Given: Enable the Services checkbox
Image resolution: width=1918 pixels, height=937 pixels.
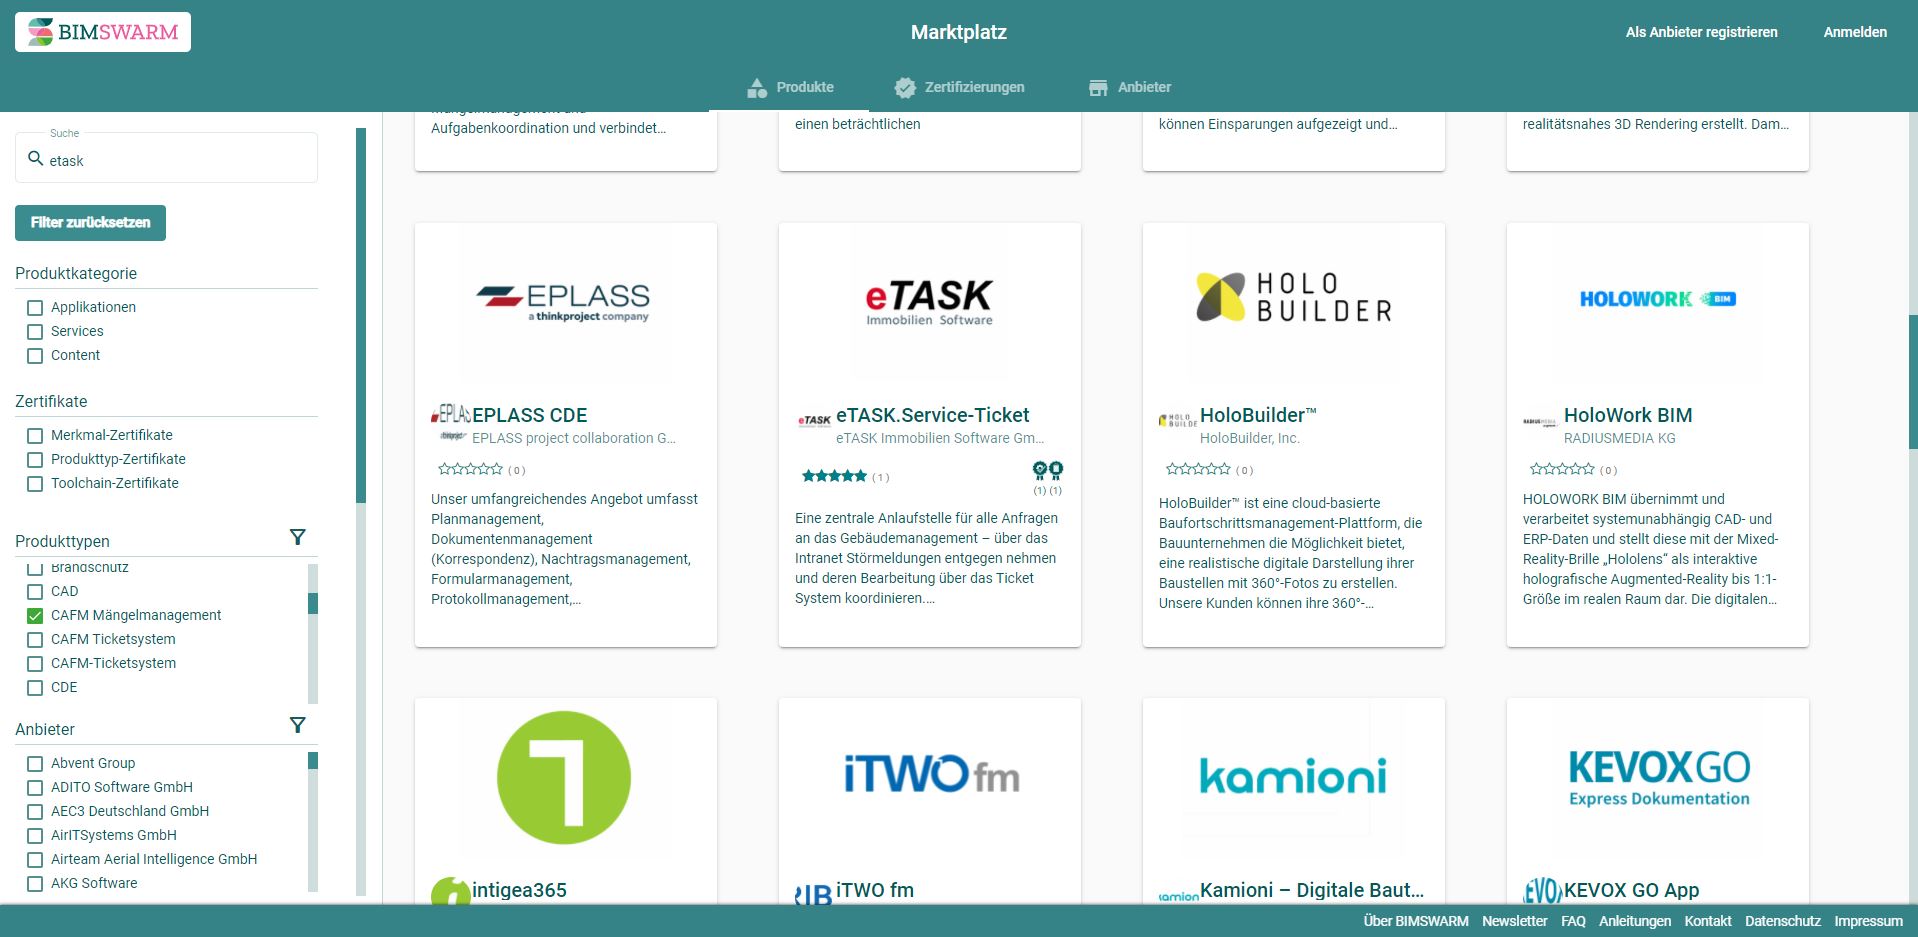Looking at the screenshot, I should (35, 332).
